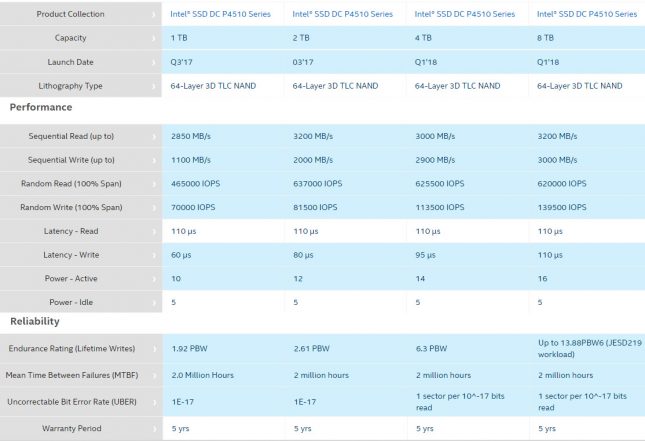The height and width of the screenshot is (441, 645).
Task: Click the 2.0 Million Hours MTBF value
Action: click(203, 375)
